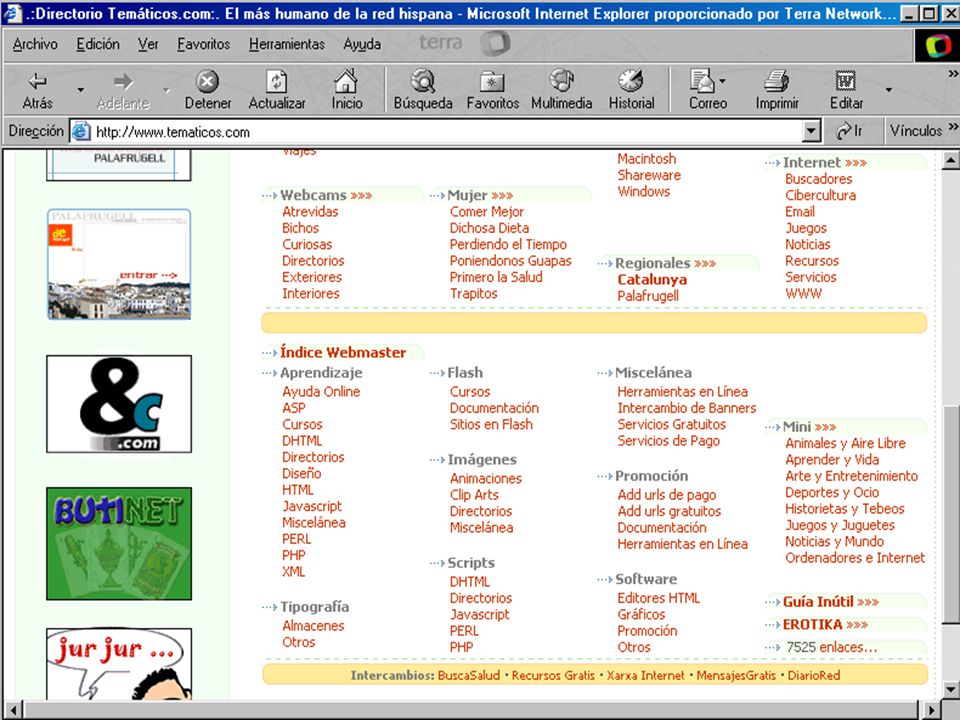960x720 pixels.
Task: Open the Archivo menu
Action: tap(35, 44)
